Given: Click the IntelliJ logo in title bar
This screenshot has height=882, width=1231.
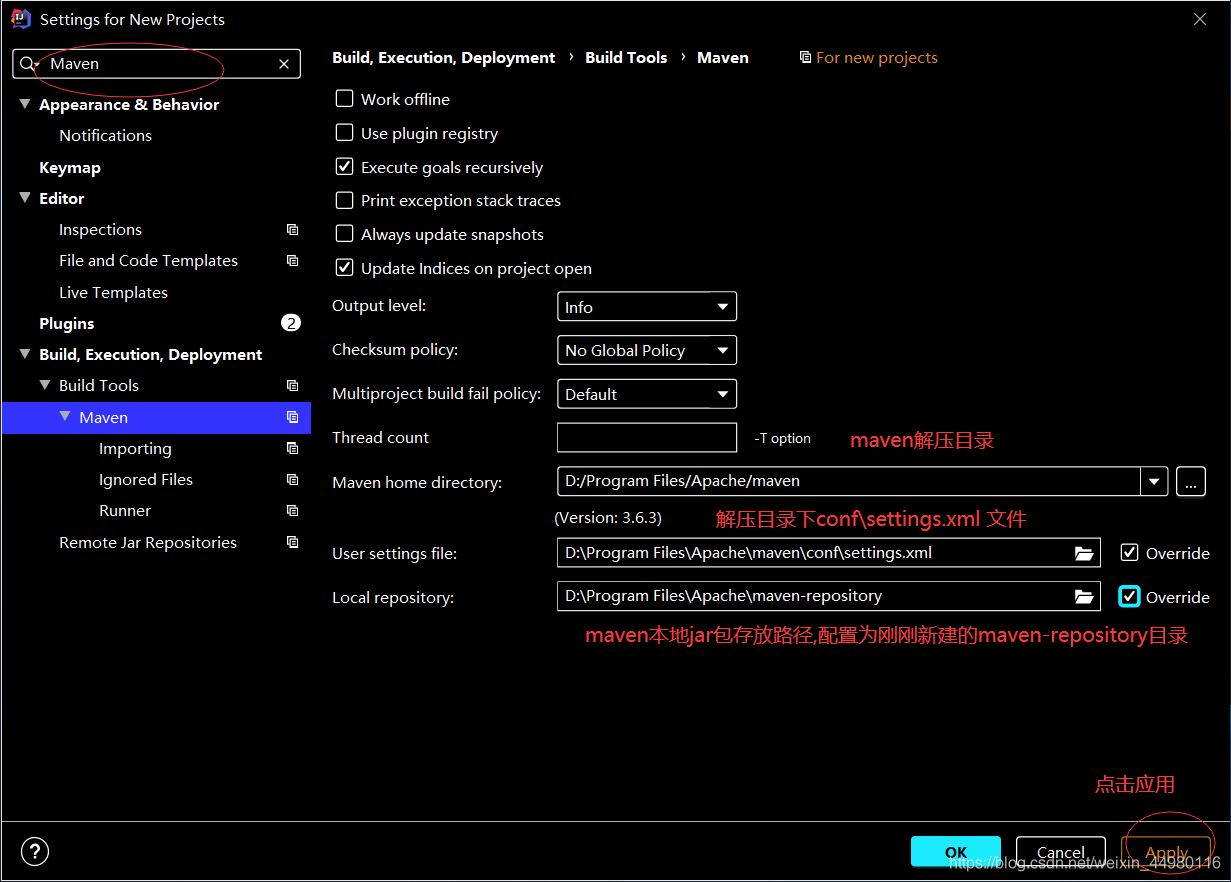Looking at the screenshot, I should [20, 19].
